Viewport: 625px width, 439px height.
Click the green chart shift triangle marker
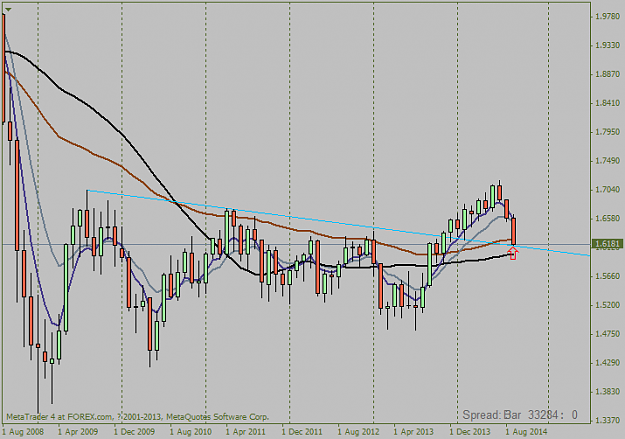click(x=8, y=9)
